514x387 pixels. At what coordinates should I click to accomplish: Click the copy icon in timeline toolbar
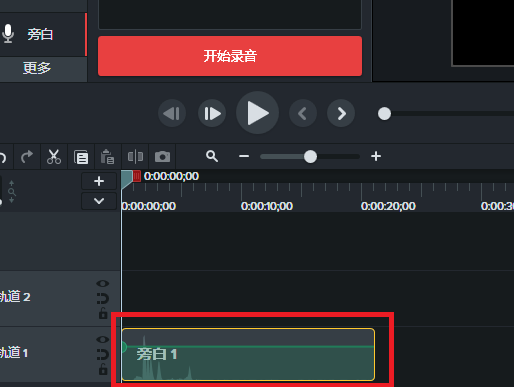pyautogui.click(x=81, y=157)
